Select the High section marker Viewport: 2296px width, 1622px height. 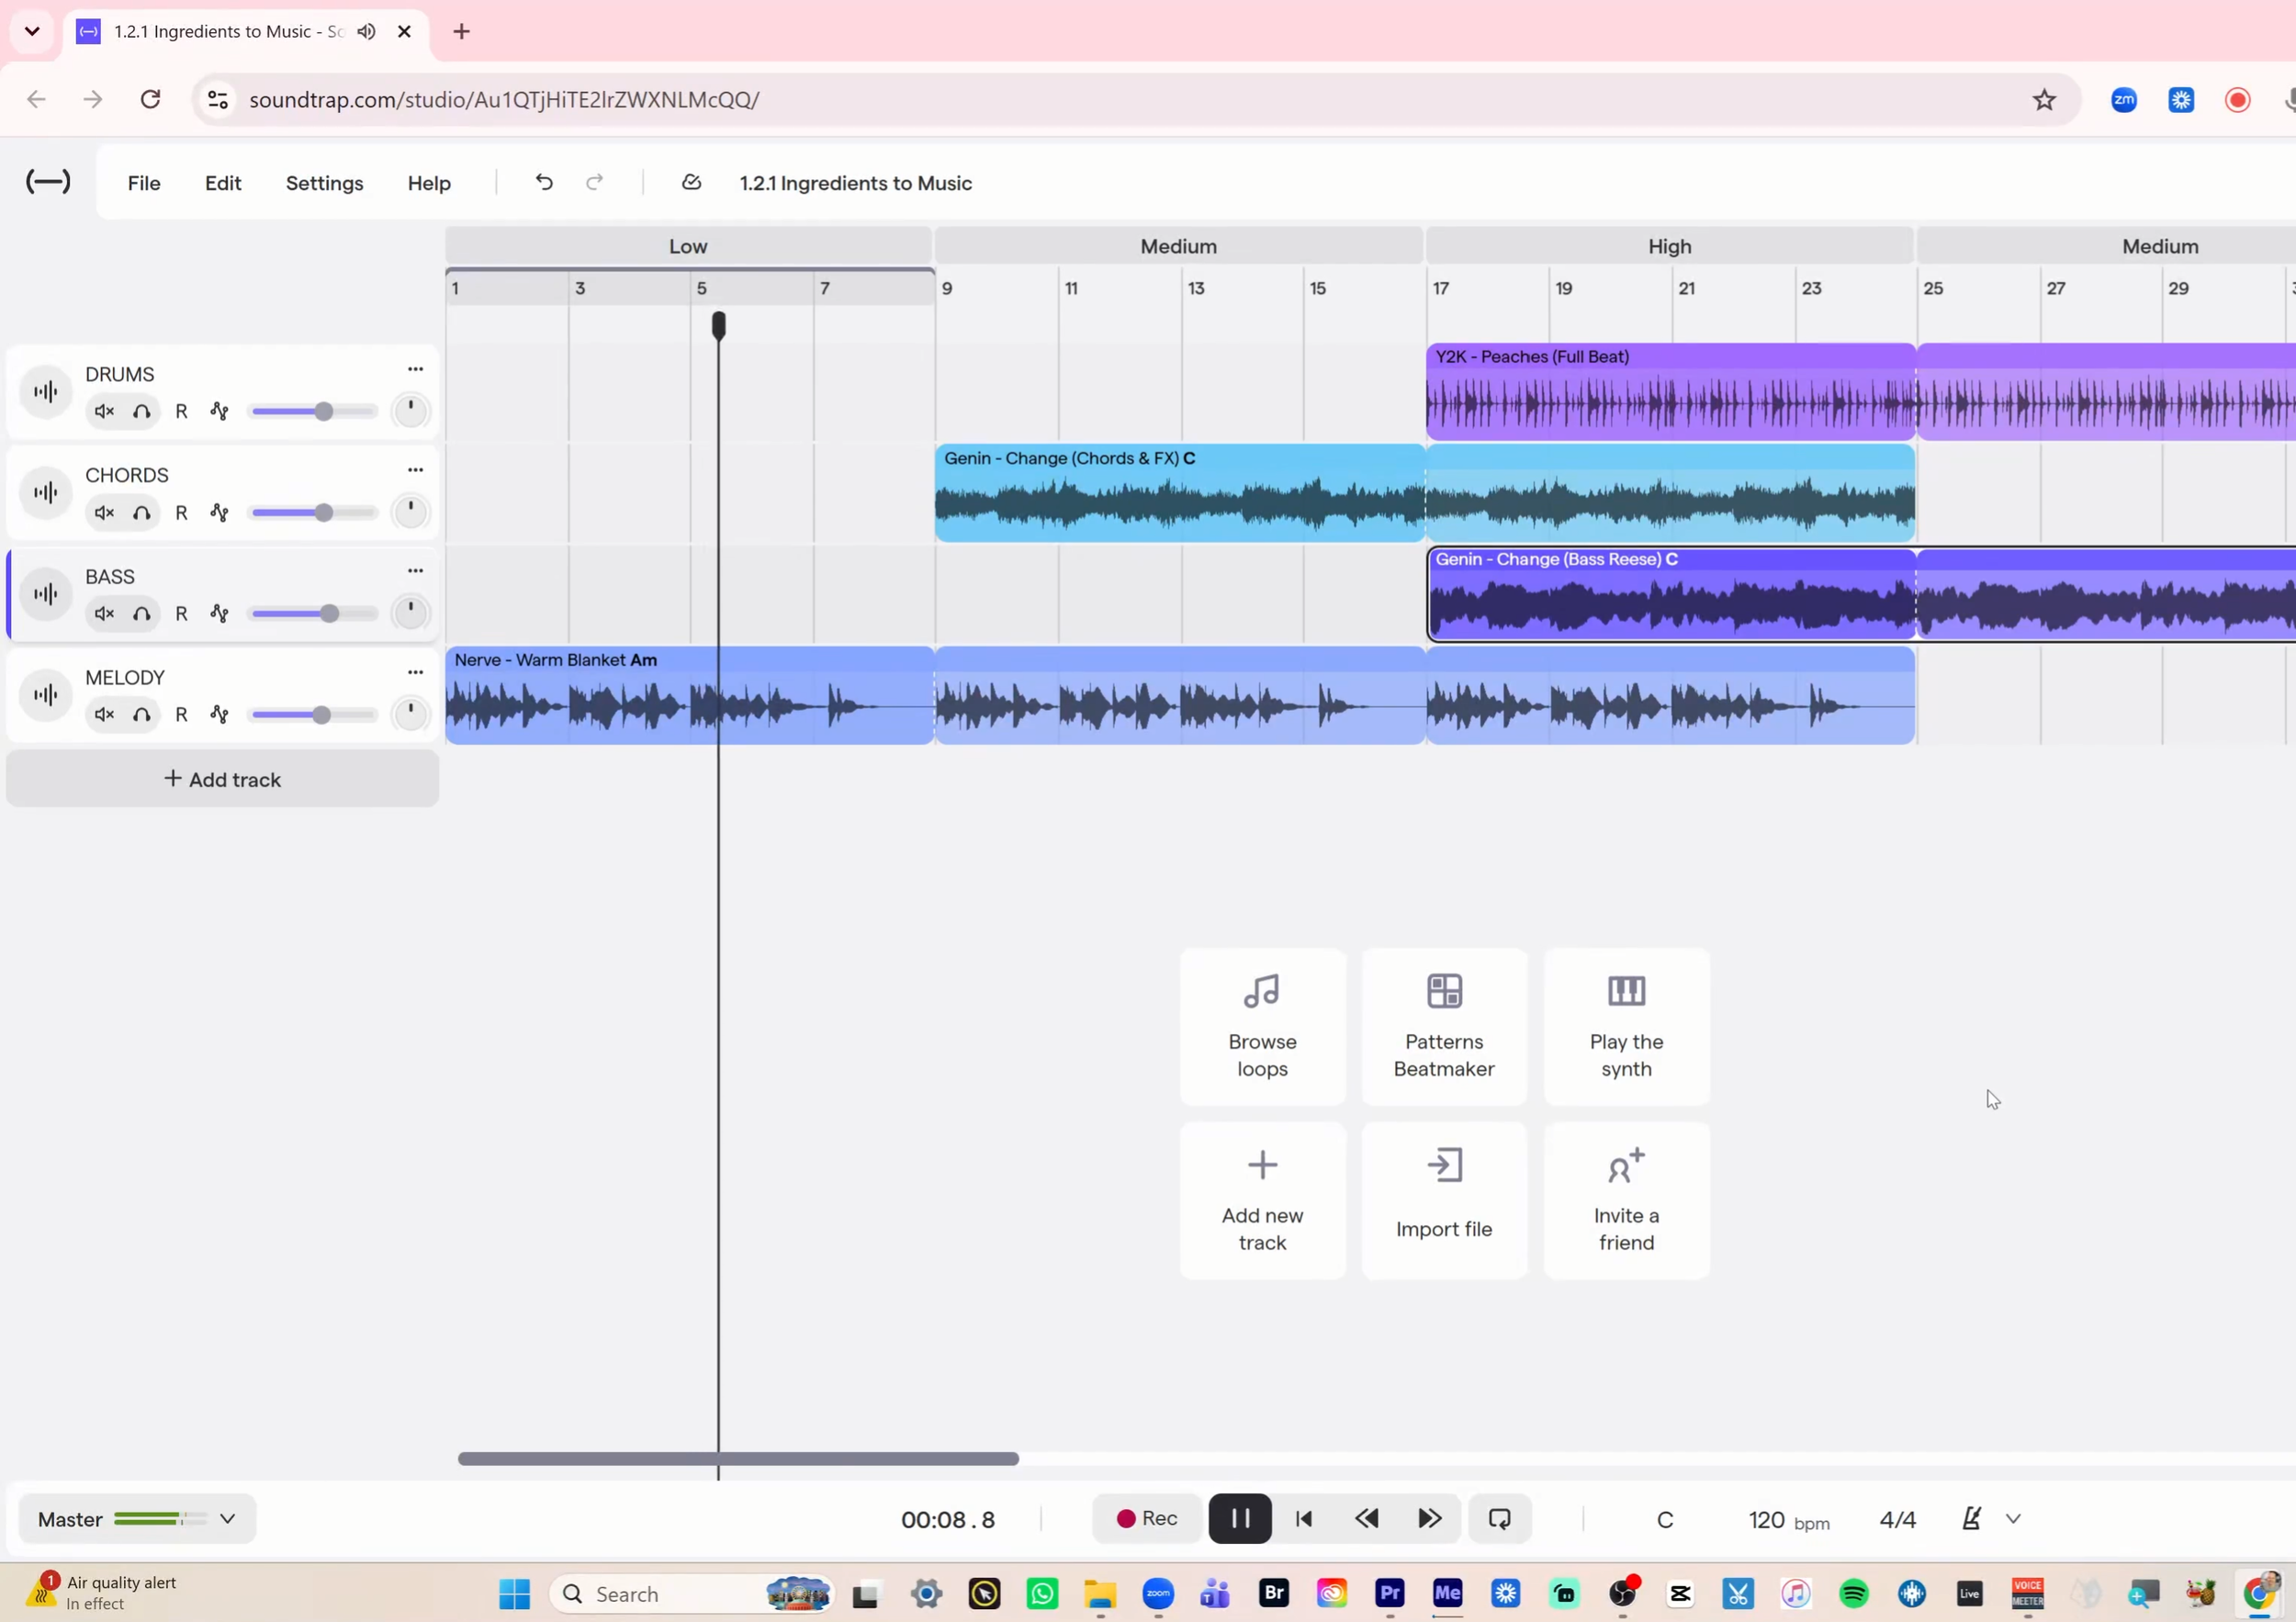(x=1669, y=246)
